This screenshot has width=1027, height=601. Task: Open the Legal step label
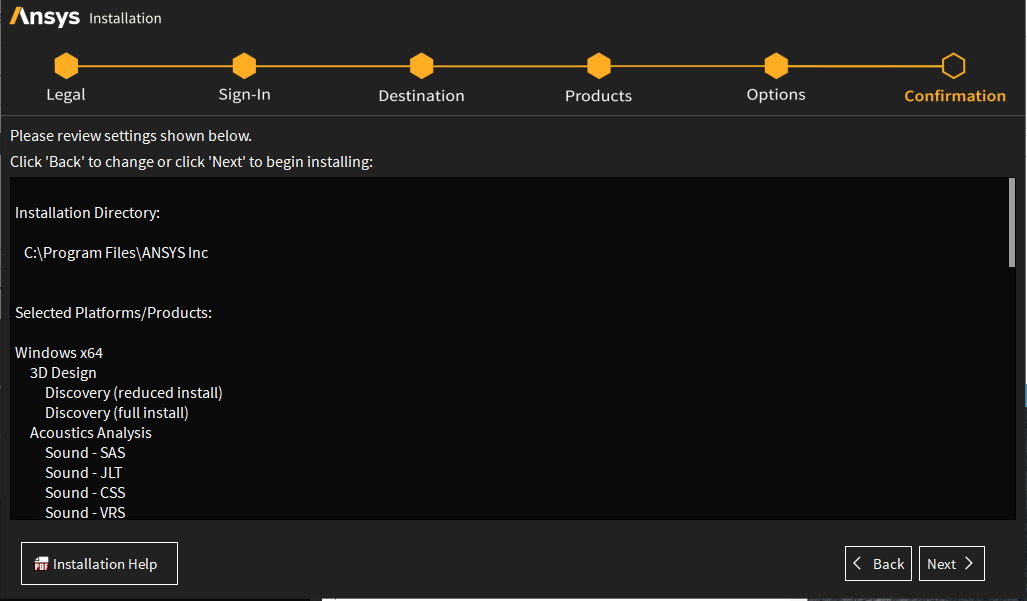[x=66, y=95]
